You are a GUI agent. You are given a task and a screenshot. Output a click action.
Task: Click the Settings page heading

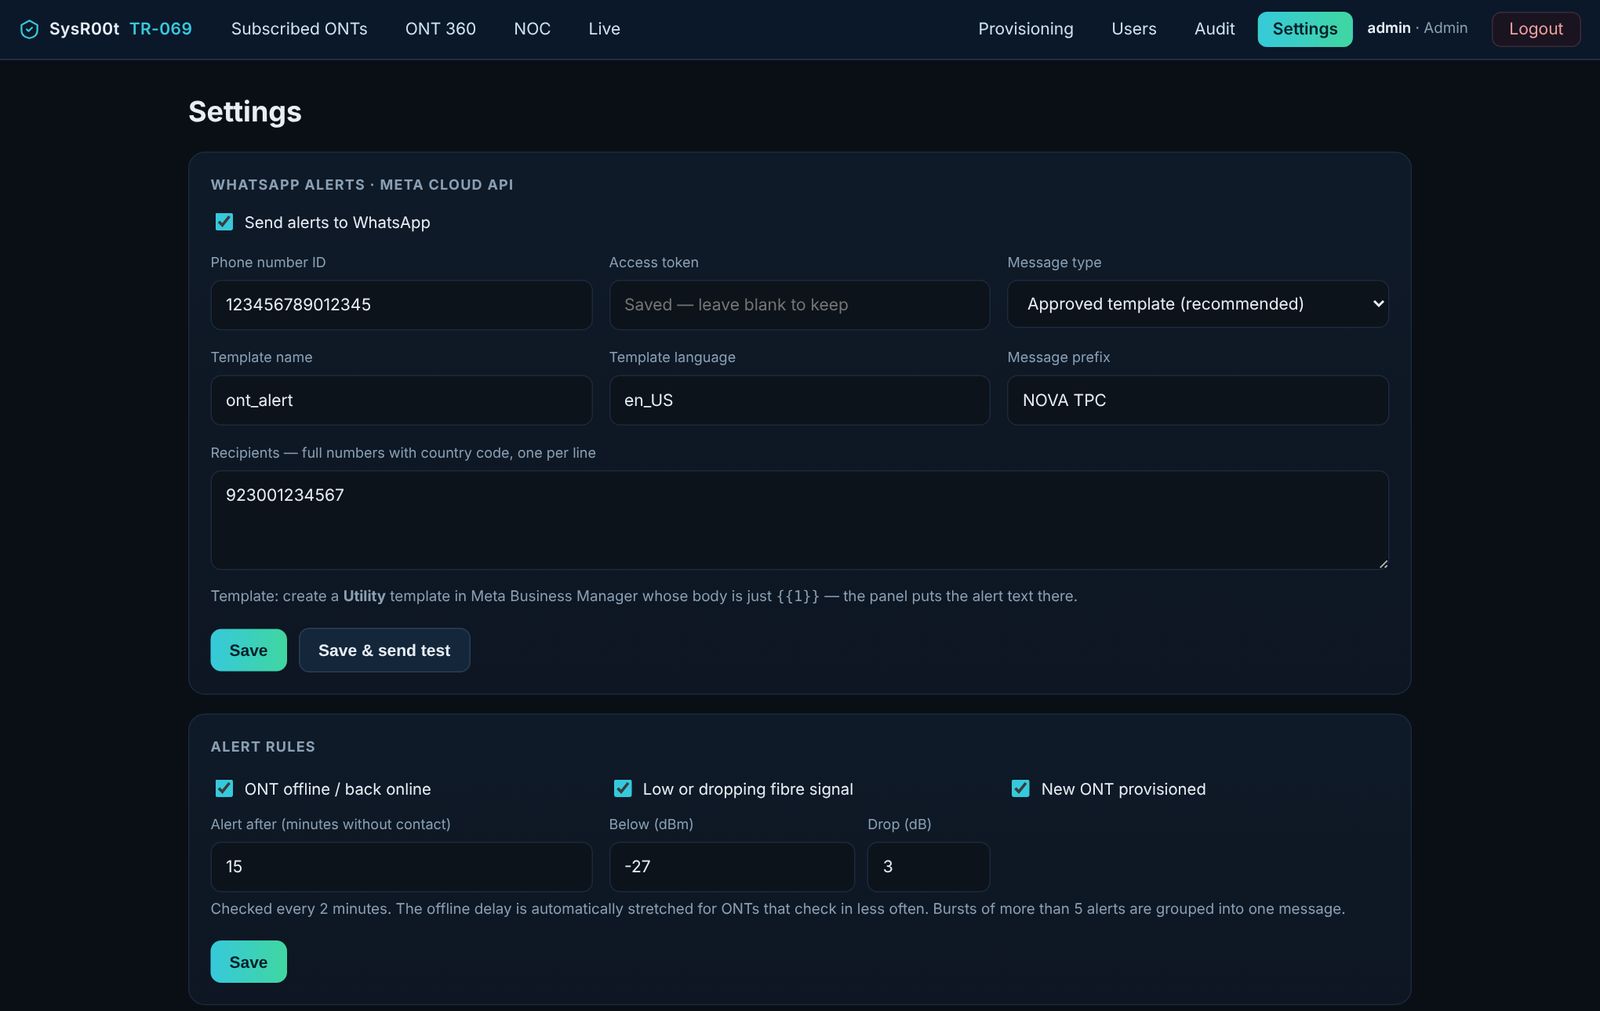245,111
